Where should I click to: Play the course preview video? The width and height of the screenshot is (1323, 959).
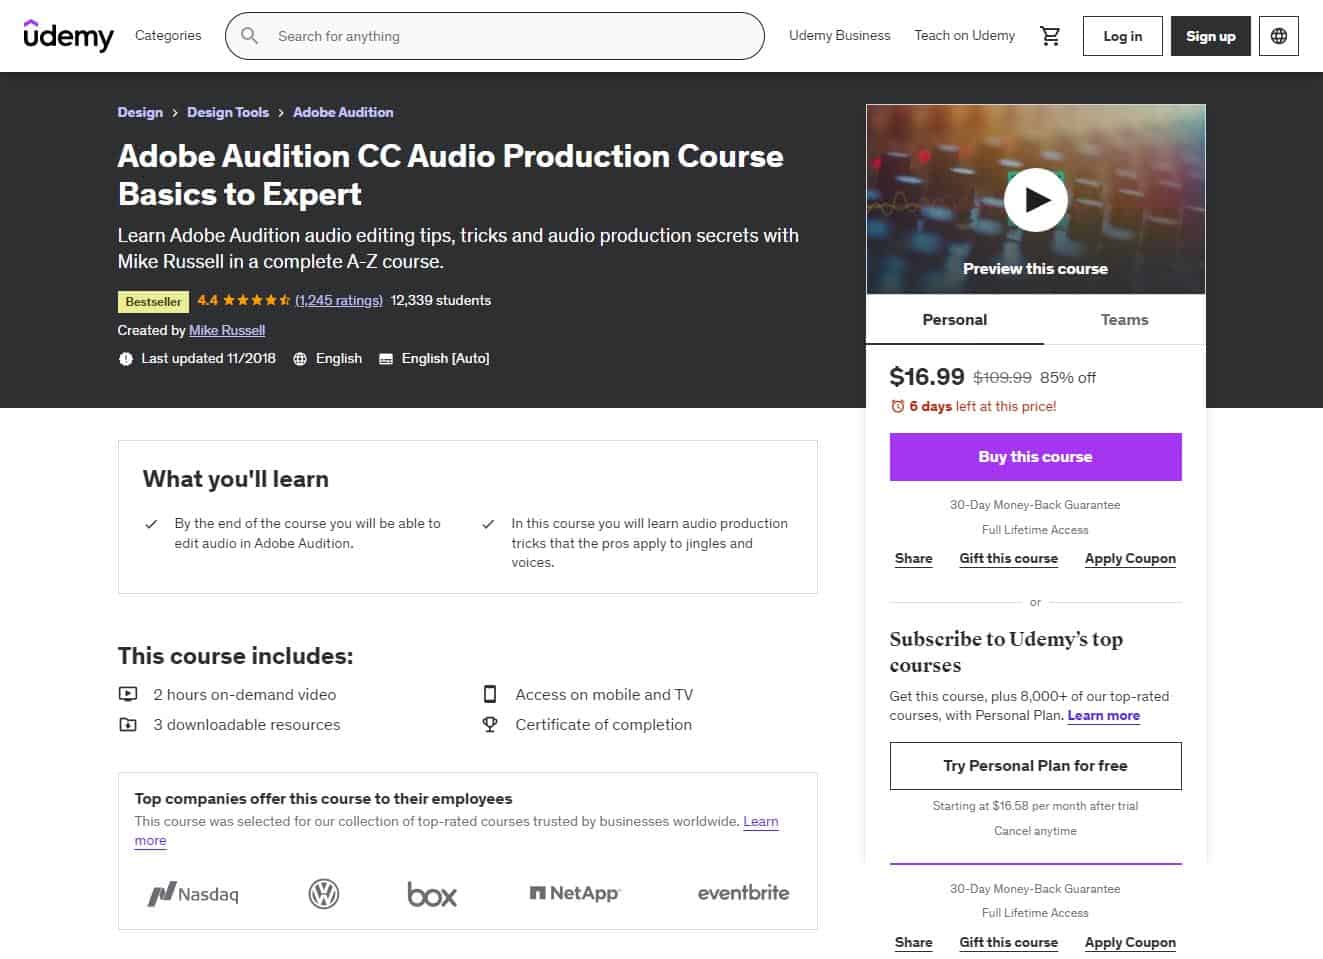1036,200
